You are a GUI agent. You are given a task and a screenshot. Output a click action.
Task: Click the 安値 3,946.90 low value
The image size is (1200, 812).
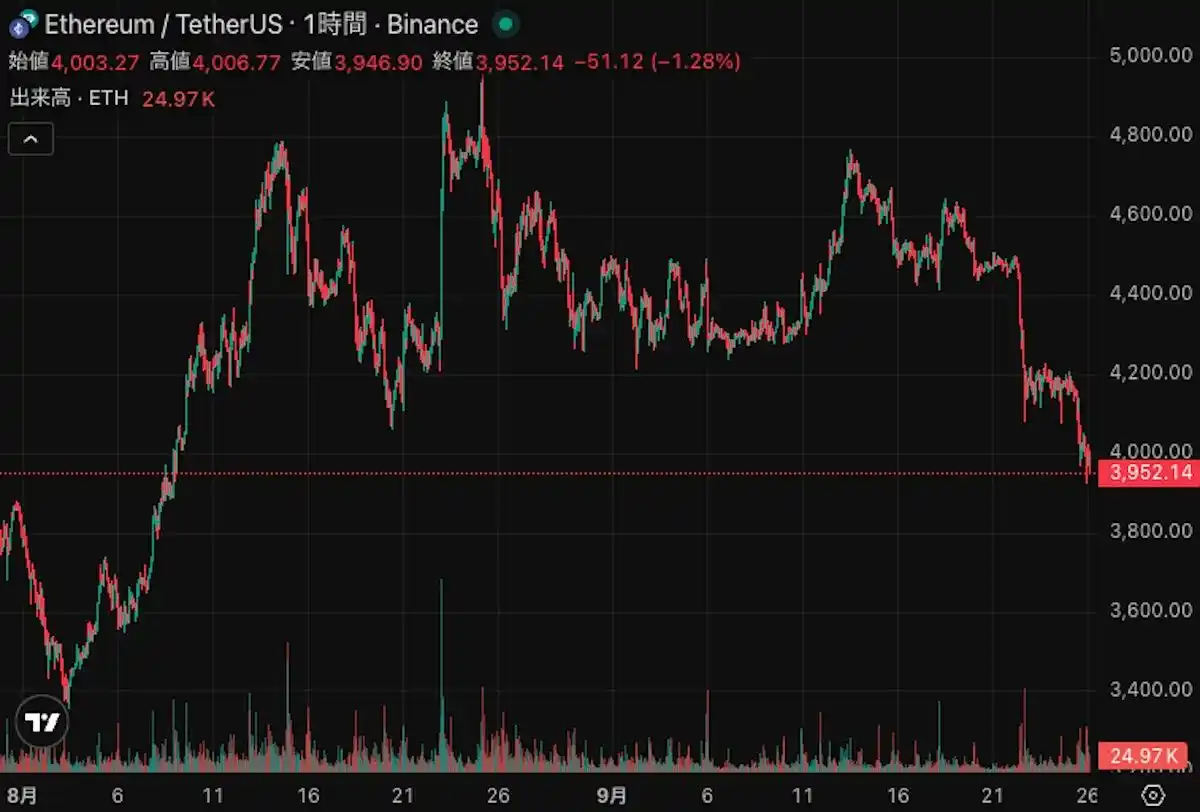click(x=357, y=62)
